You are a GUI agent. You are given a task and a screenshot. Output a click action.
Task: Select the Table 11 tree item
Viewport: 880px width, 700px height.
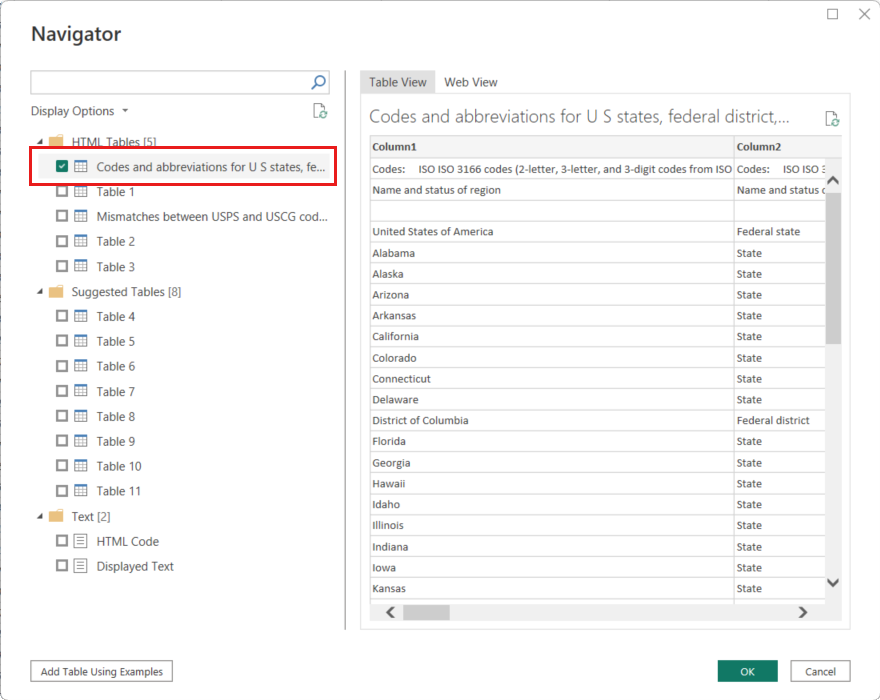pyautogui.click(x=118, y=491)
